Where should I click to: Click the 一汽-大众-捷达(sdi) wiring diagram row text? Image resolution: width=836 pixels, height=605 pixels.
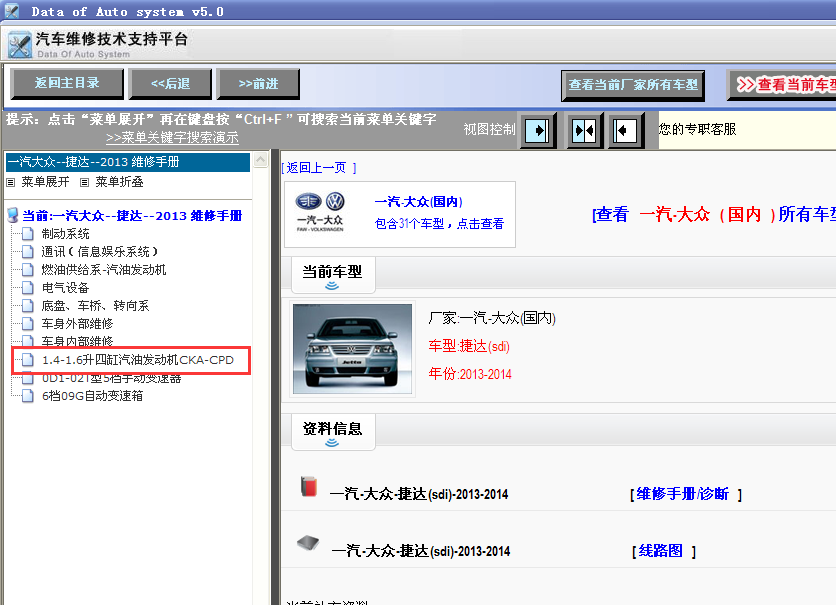(421, 551)
